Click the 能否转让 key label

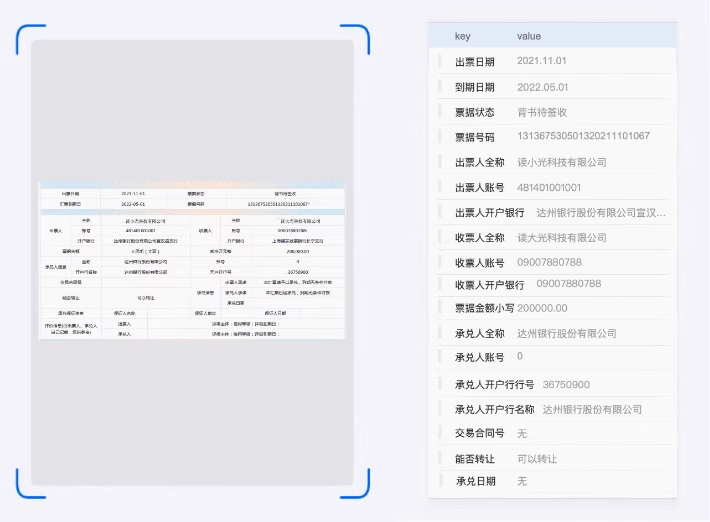pyautogui.click(x=475, y=459)
